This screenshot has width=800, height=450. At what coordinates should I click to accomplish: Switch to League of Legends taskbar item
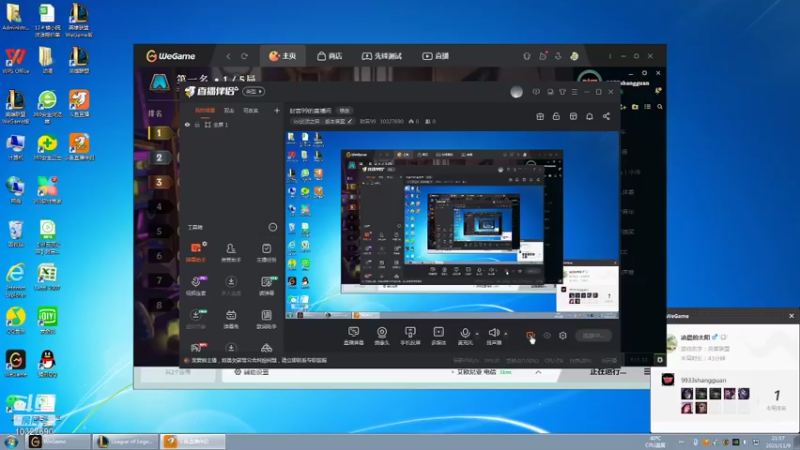pos(126,441)
